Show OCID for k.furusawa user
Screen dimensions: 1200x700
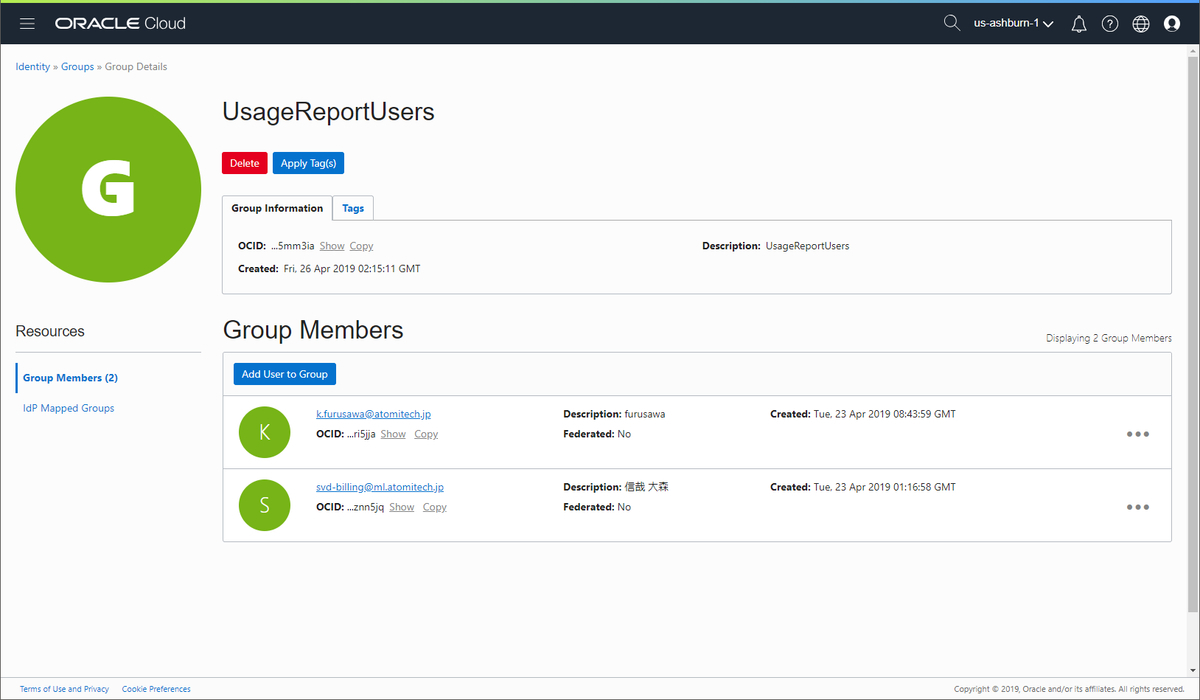coord(393,434)
